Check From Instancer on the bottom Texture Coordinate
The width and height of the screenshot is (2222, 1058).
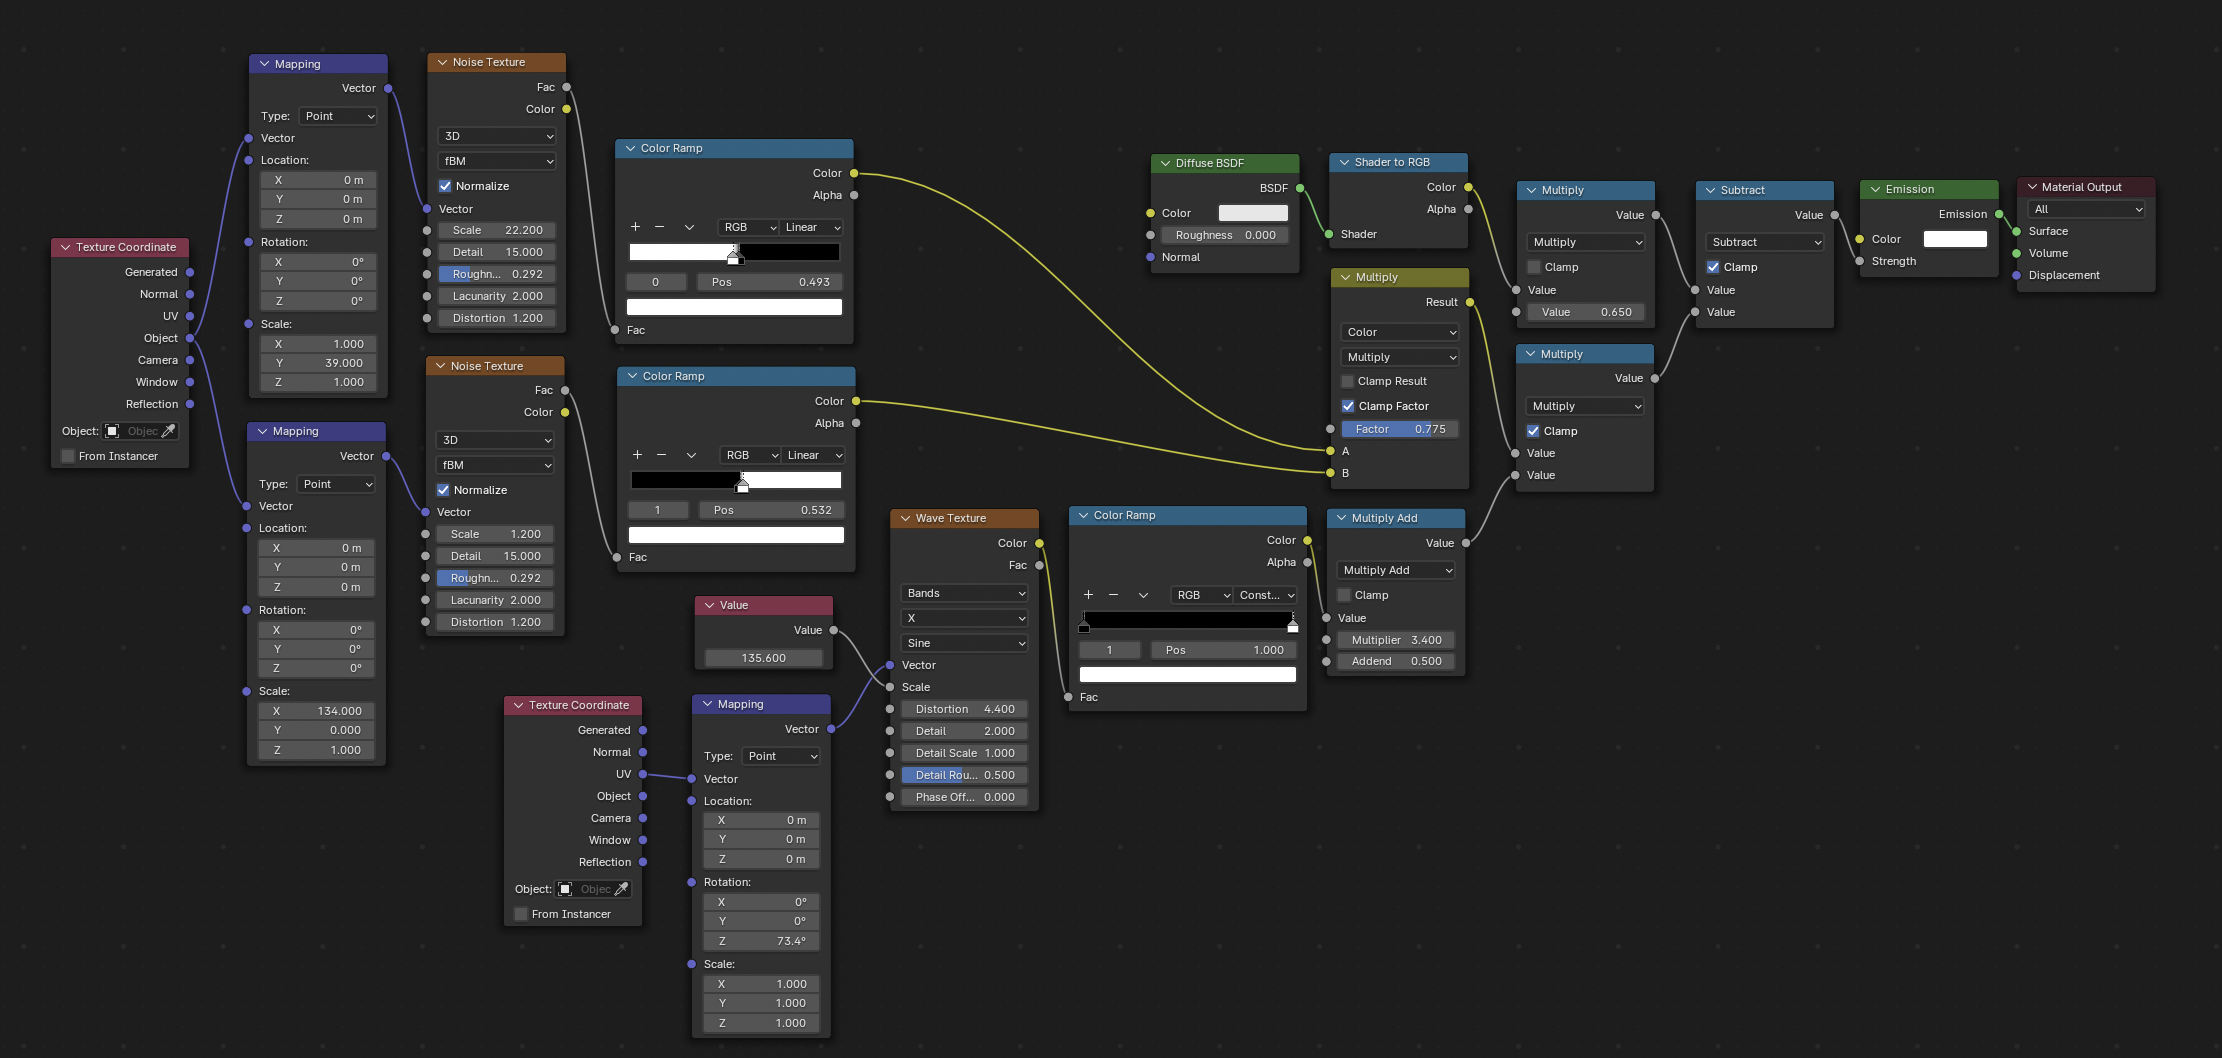coord(520,913)
